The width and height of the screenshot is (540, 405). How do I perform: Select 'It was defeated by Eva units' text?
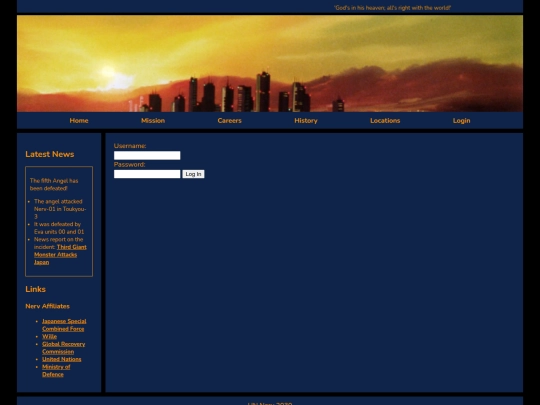59,228
